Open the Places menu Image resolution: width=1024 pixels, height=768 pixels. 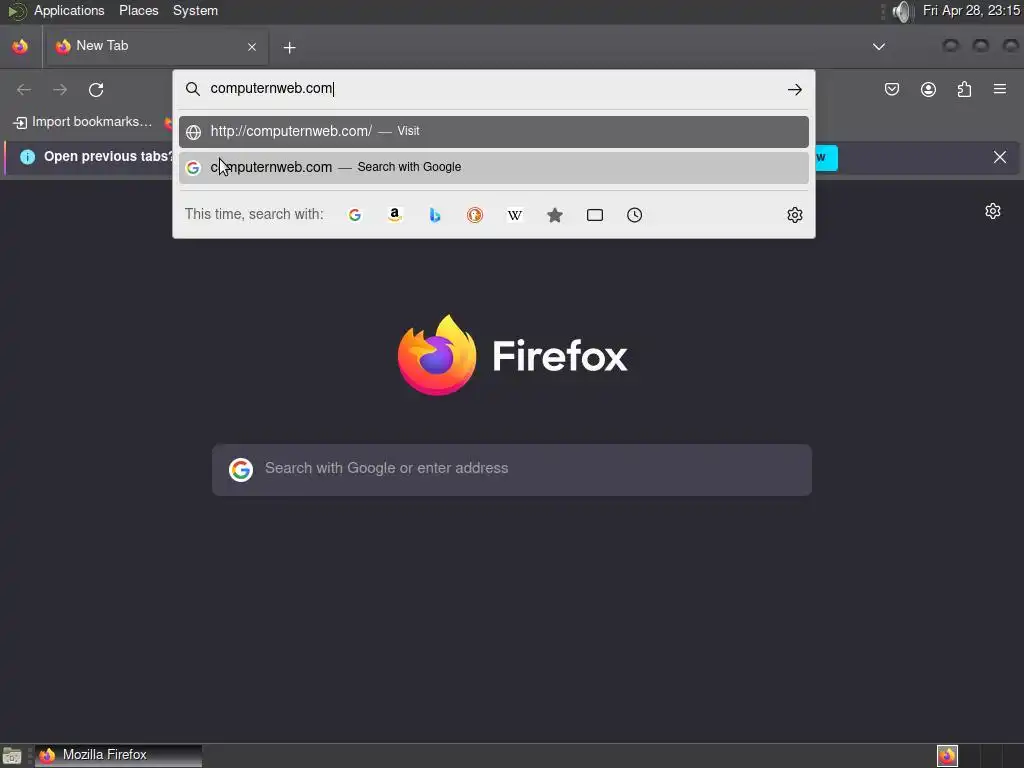pos(138,10)
